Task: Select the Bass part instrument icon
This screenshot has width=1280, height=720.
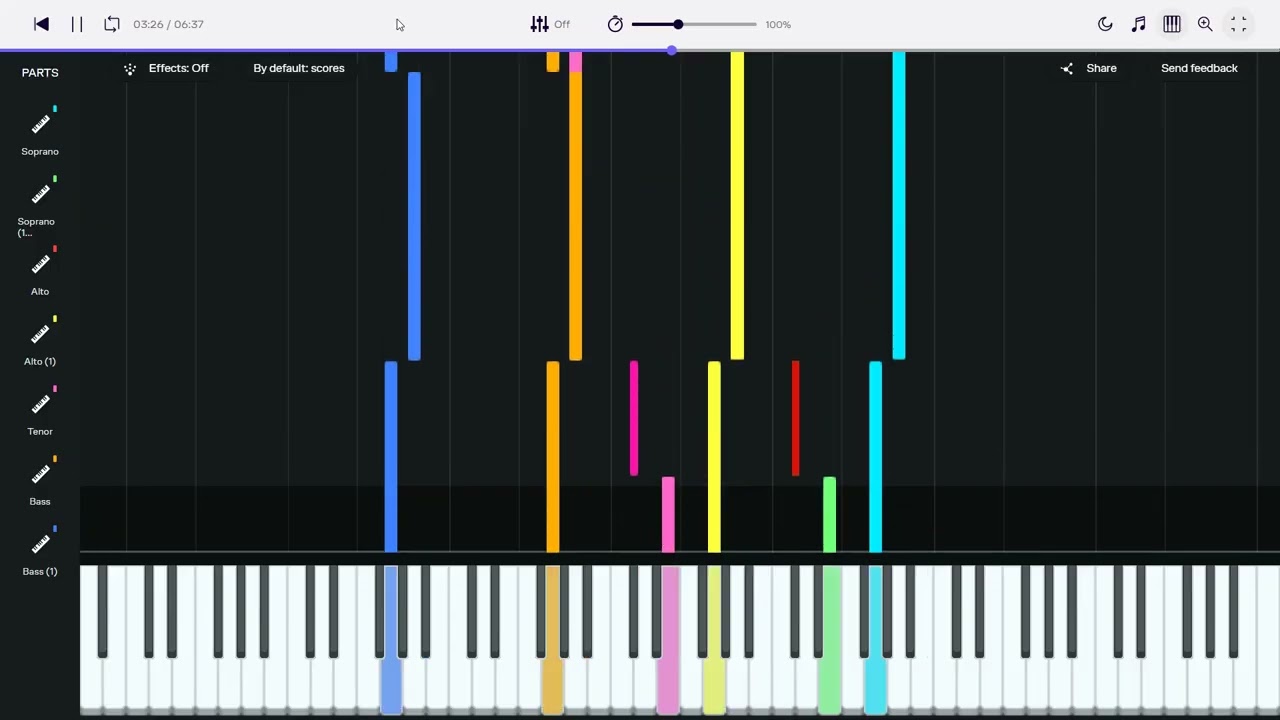Action: click(40, 474)
